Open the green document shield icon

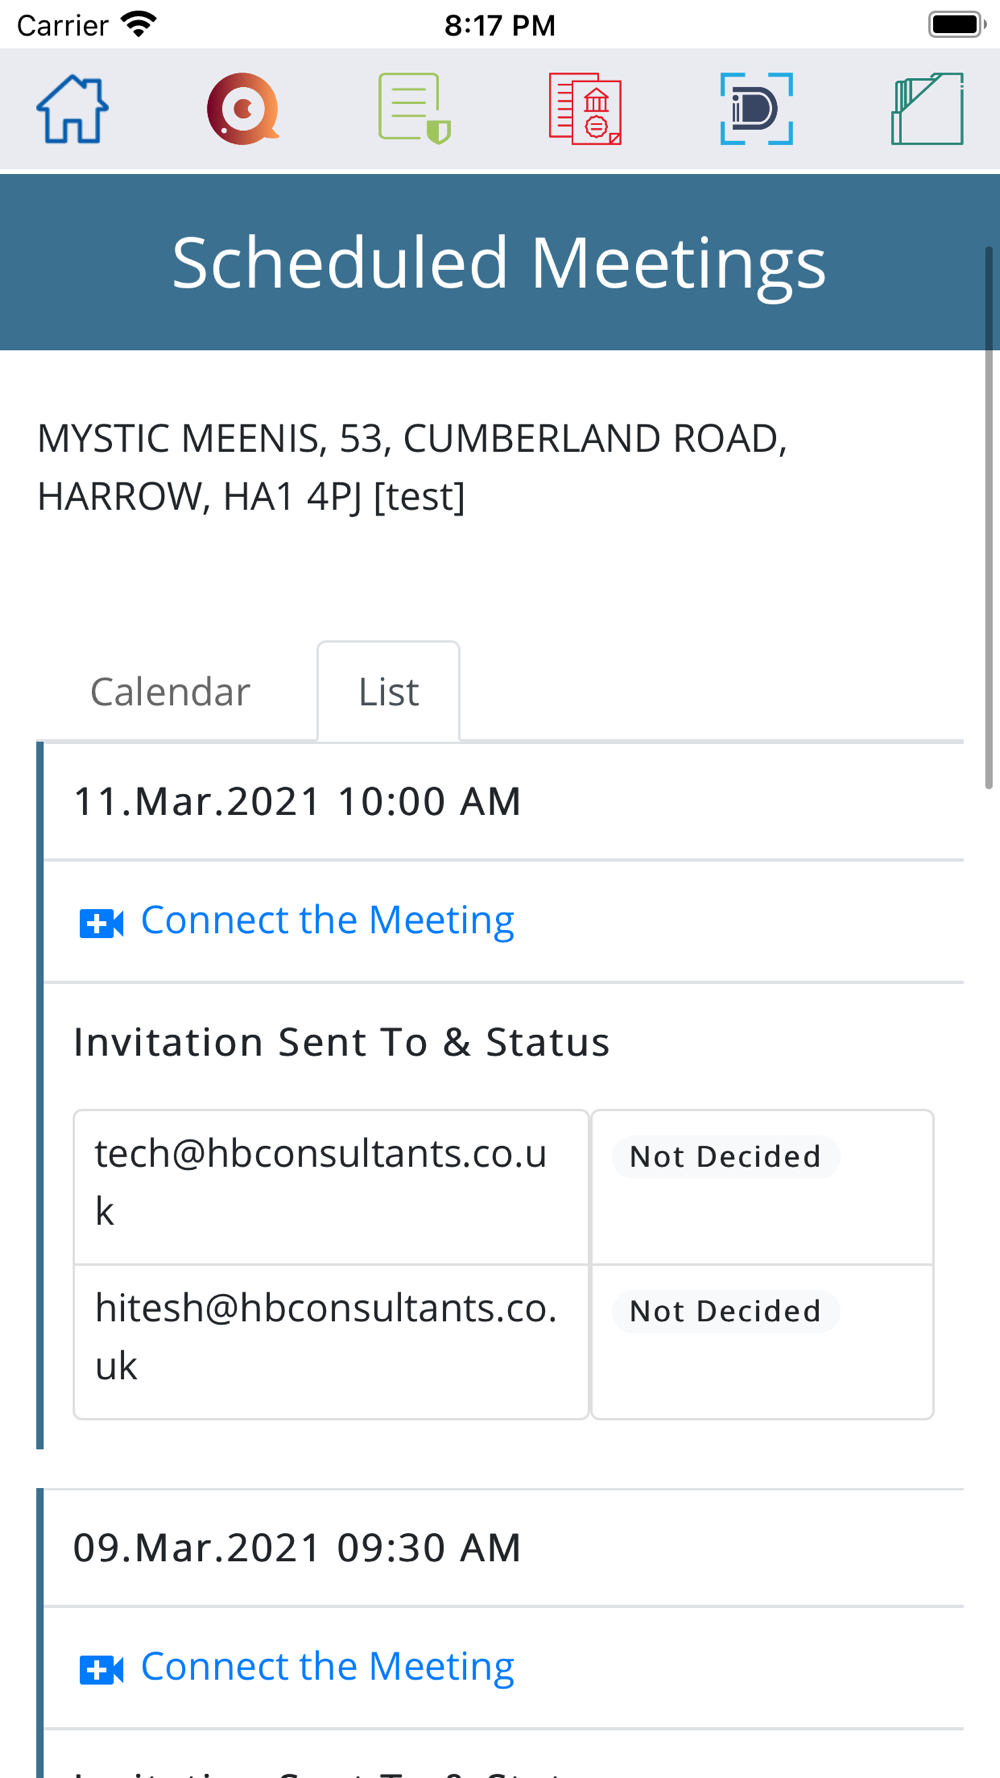414,109
